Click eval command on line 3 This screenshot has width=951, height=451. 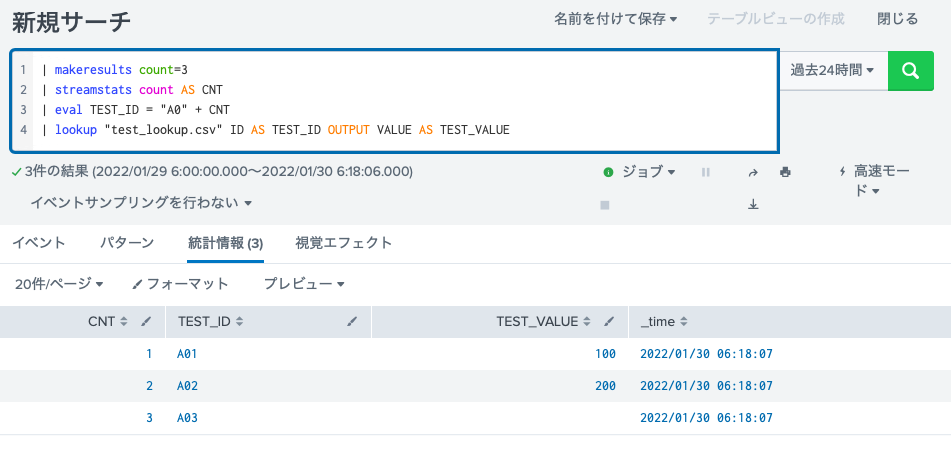click(69, 110)
